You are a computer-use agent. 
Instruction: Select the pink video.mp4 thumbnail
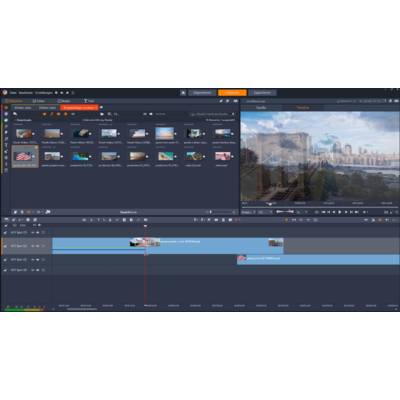(222, 156)
